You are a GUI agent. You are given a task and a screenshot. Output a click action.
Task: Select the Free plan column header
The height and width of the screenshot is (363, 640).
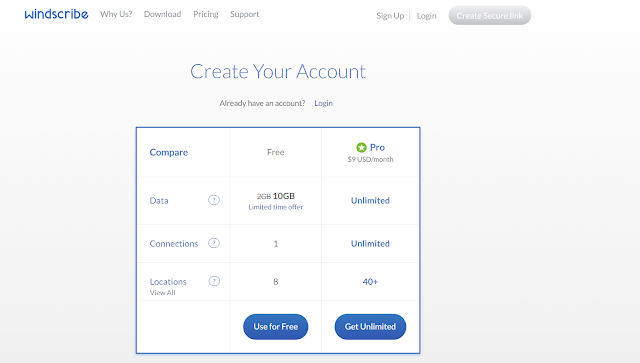(276, 152)
